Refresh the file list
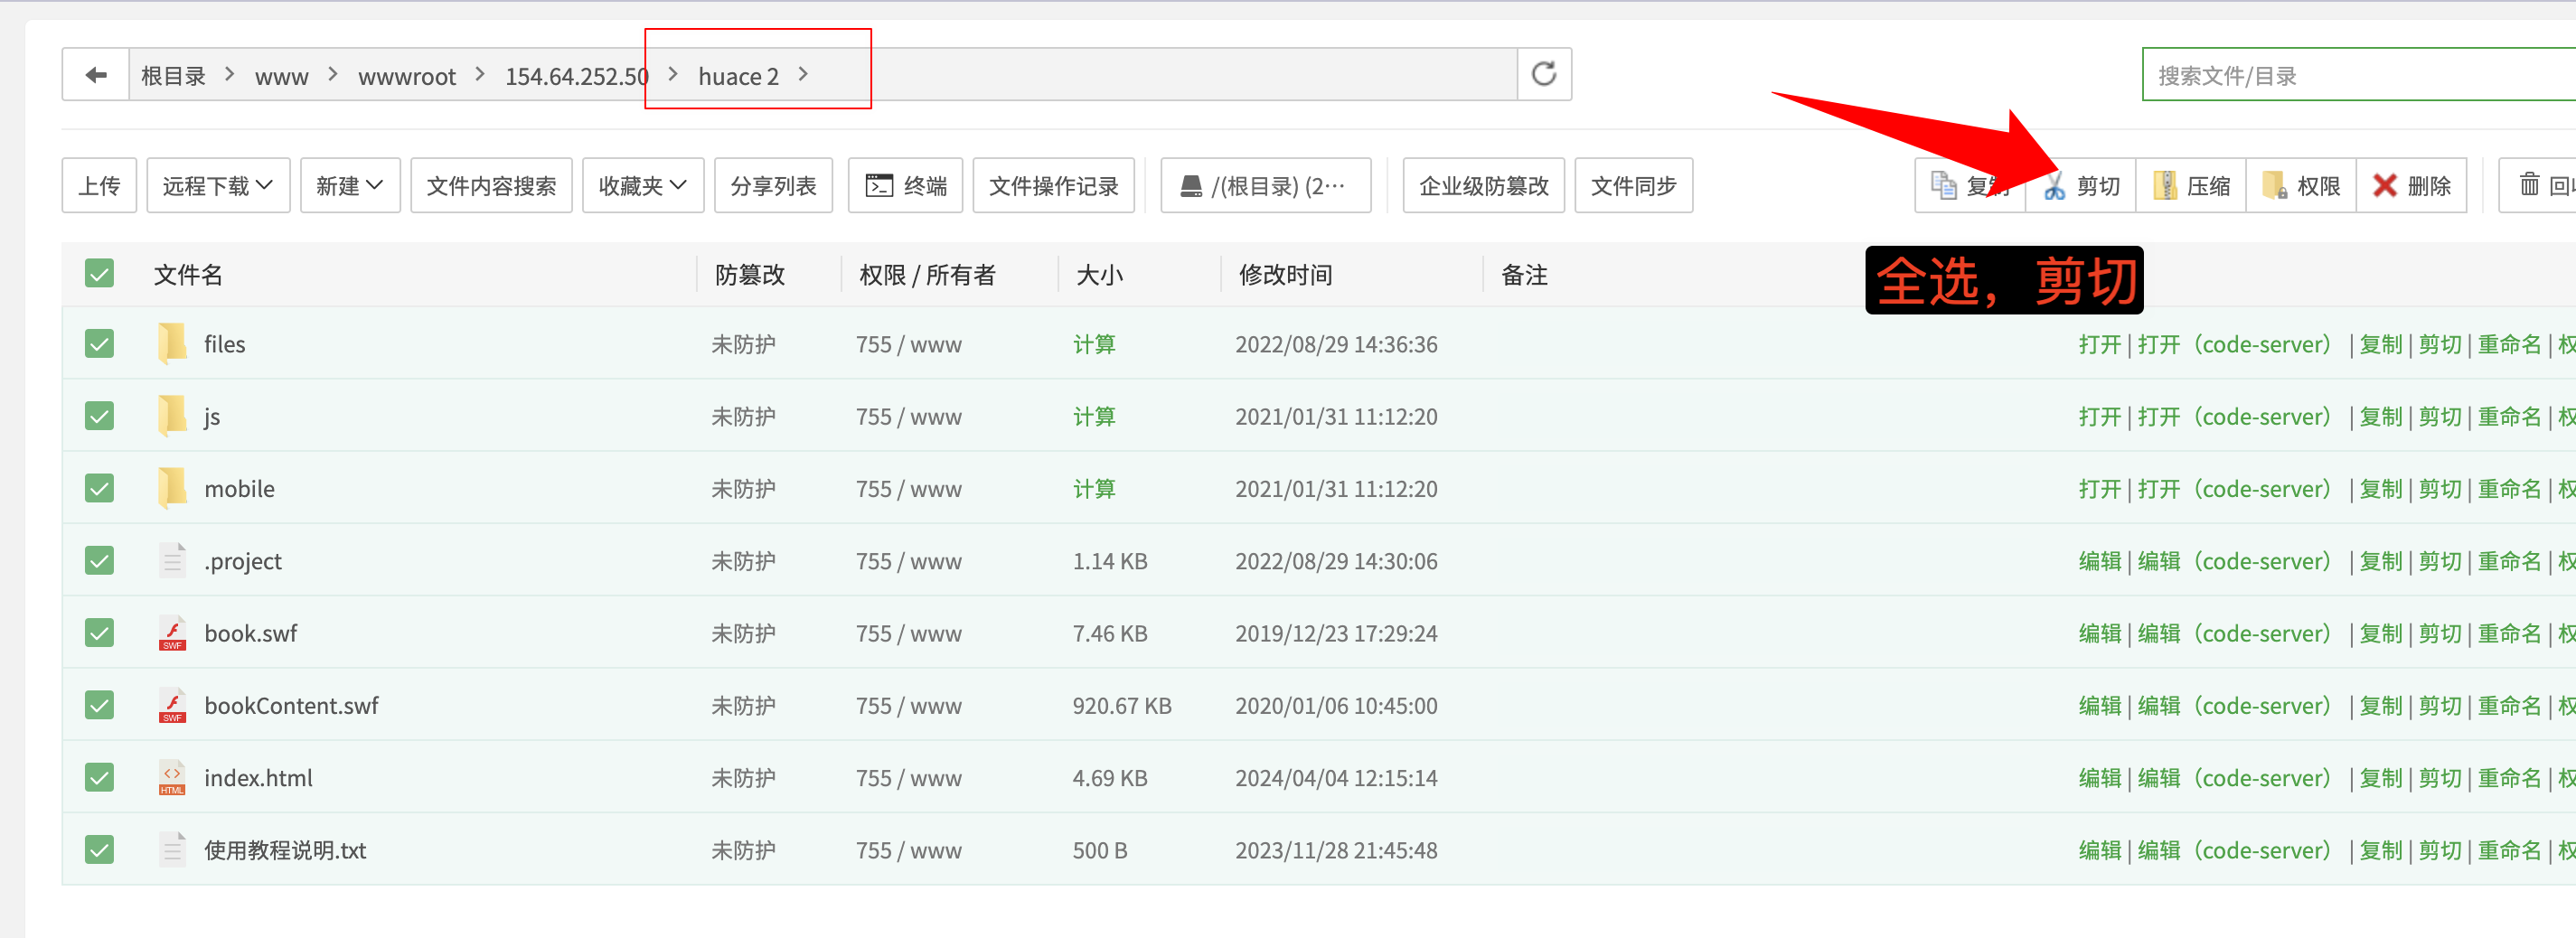Screen dimensions: 2576x938 pos(1543,74)
